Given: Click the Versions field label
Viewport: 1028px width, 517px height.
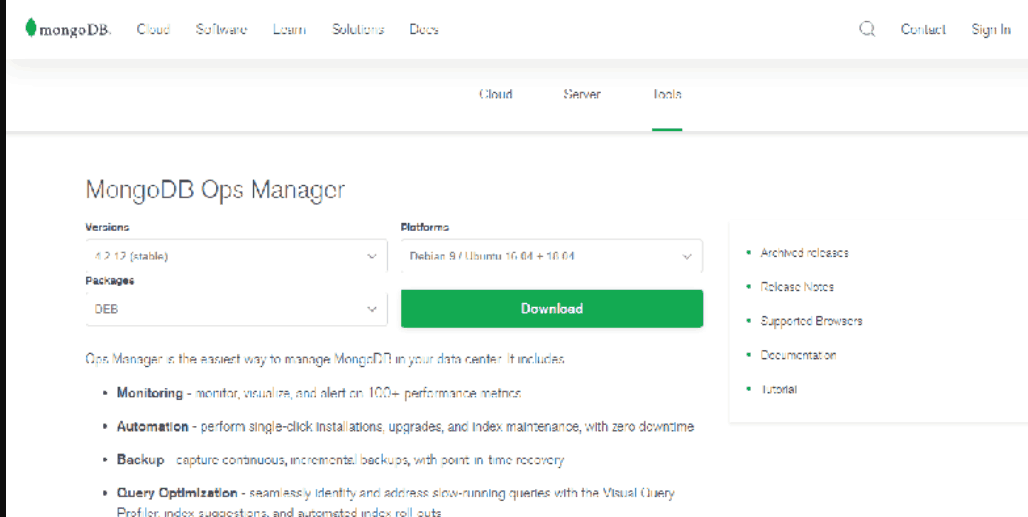Looking at the screenshot, I should (107, 227).
